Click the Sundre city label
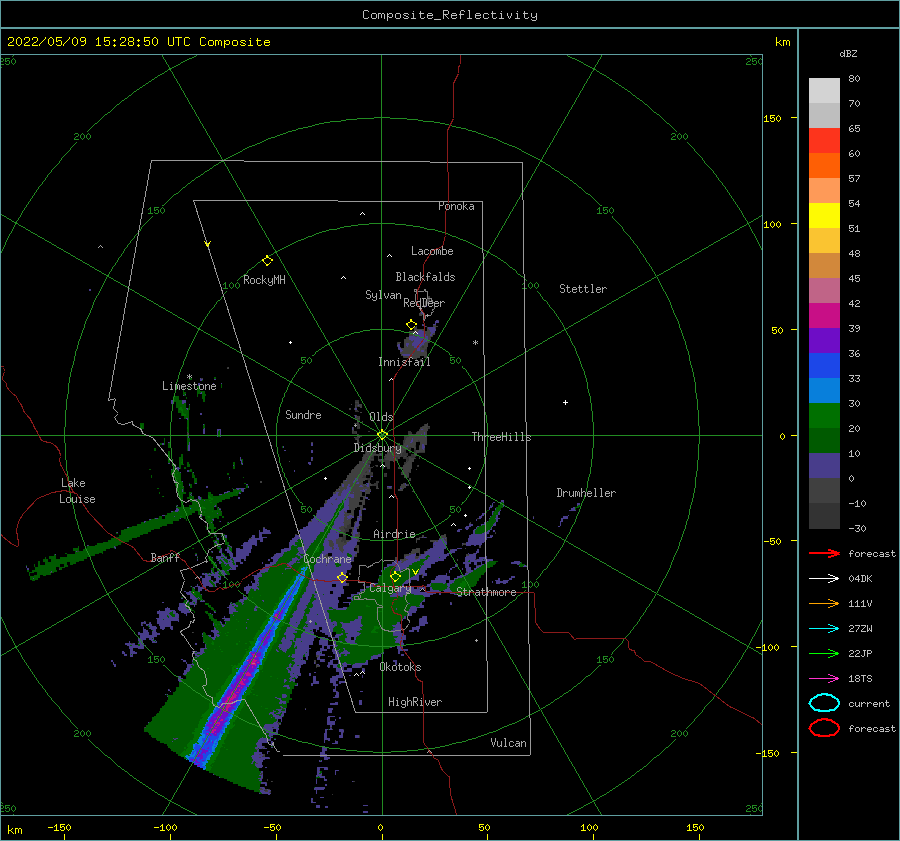The height and width of the screenshot is (841, 900). (x=303, y=414)
